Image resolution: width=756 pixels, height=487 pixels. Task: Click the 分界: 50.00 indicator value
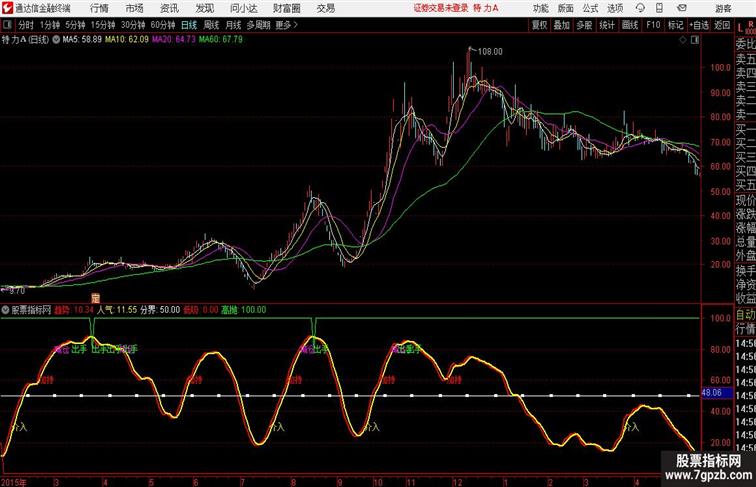click(x=160, y=310)
